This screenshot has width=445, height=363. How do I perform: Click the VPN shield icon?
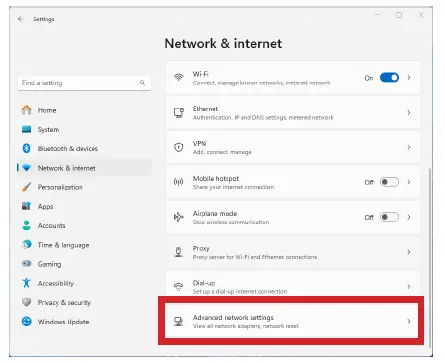pos(179,147)
